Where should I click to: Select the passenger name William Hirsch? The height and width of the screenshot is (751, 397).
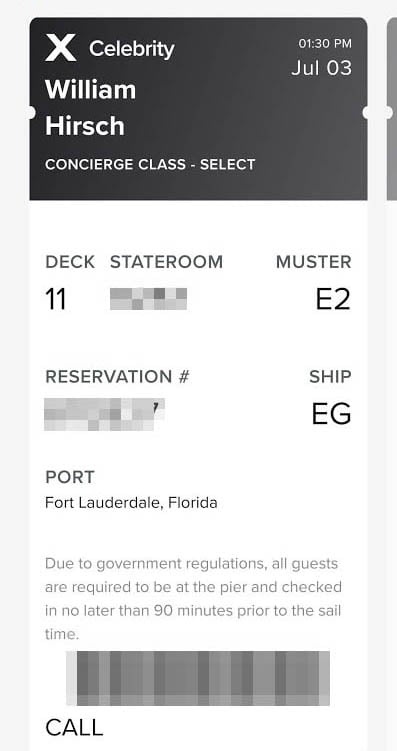(x=91, y=108)
